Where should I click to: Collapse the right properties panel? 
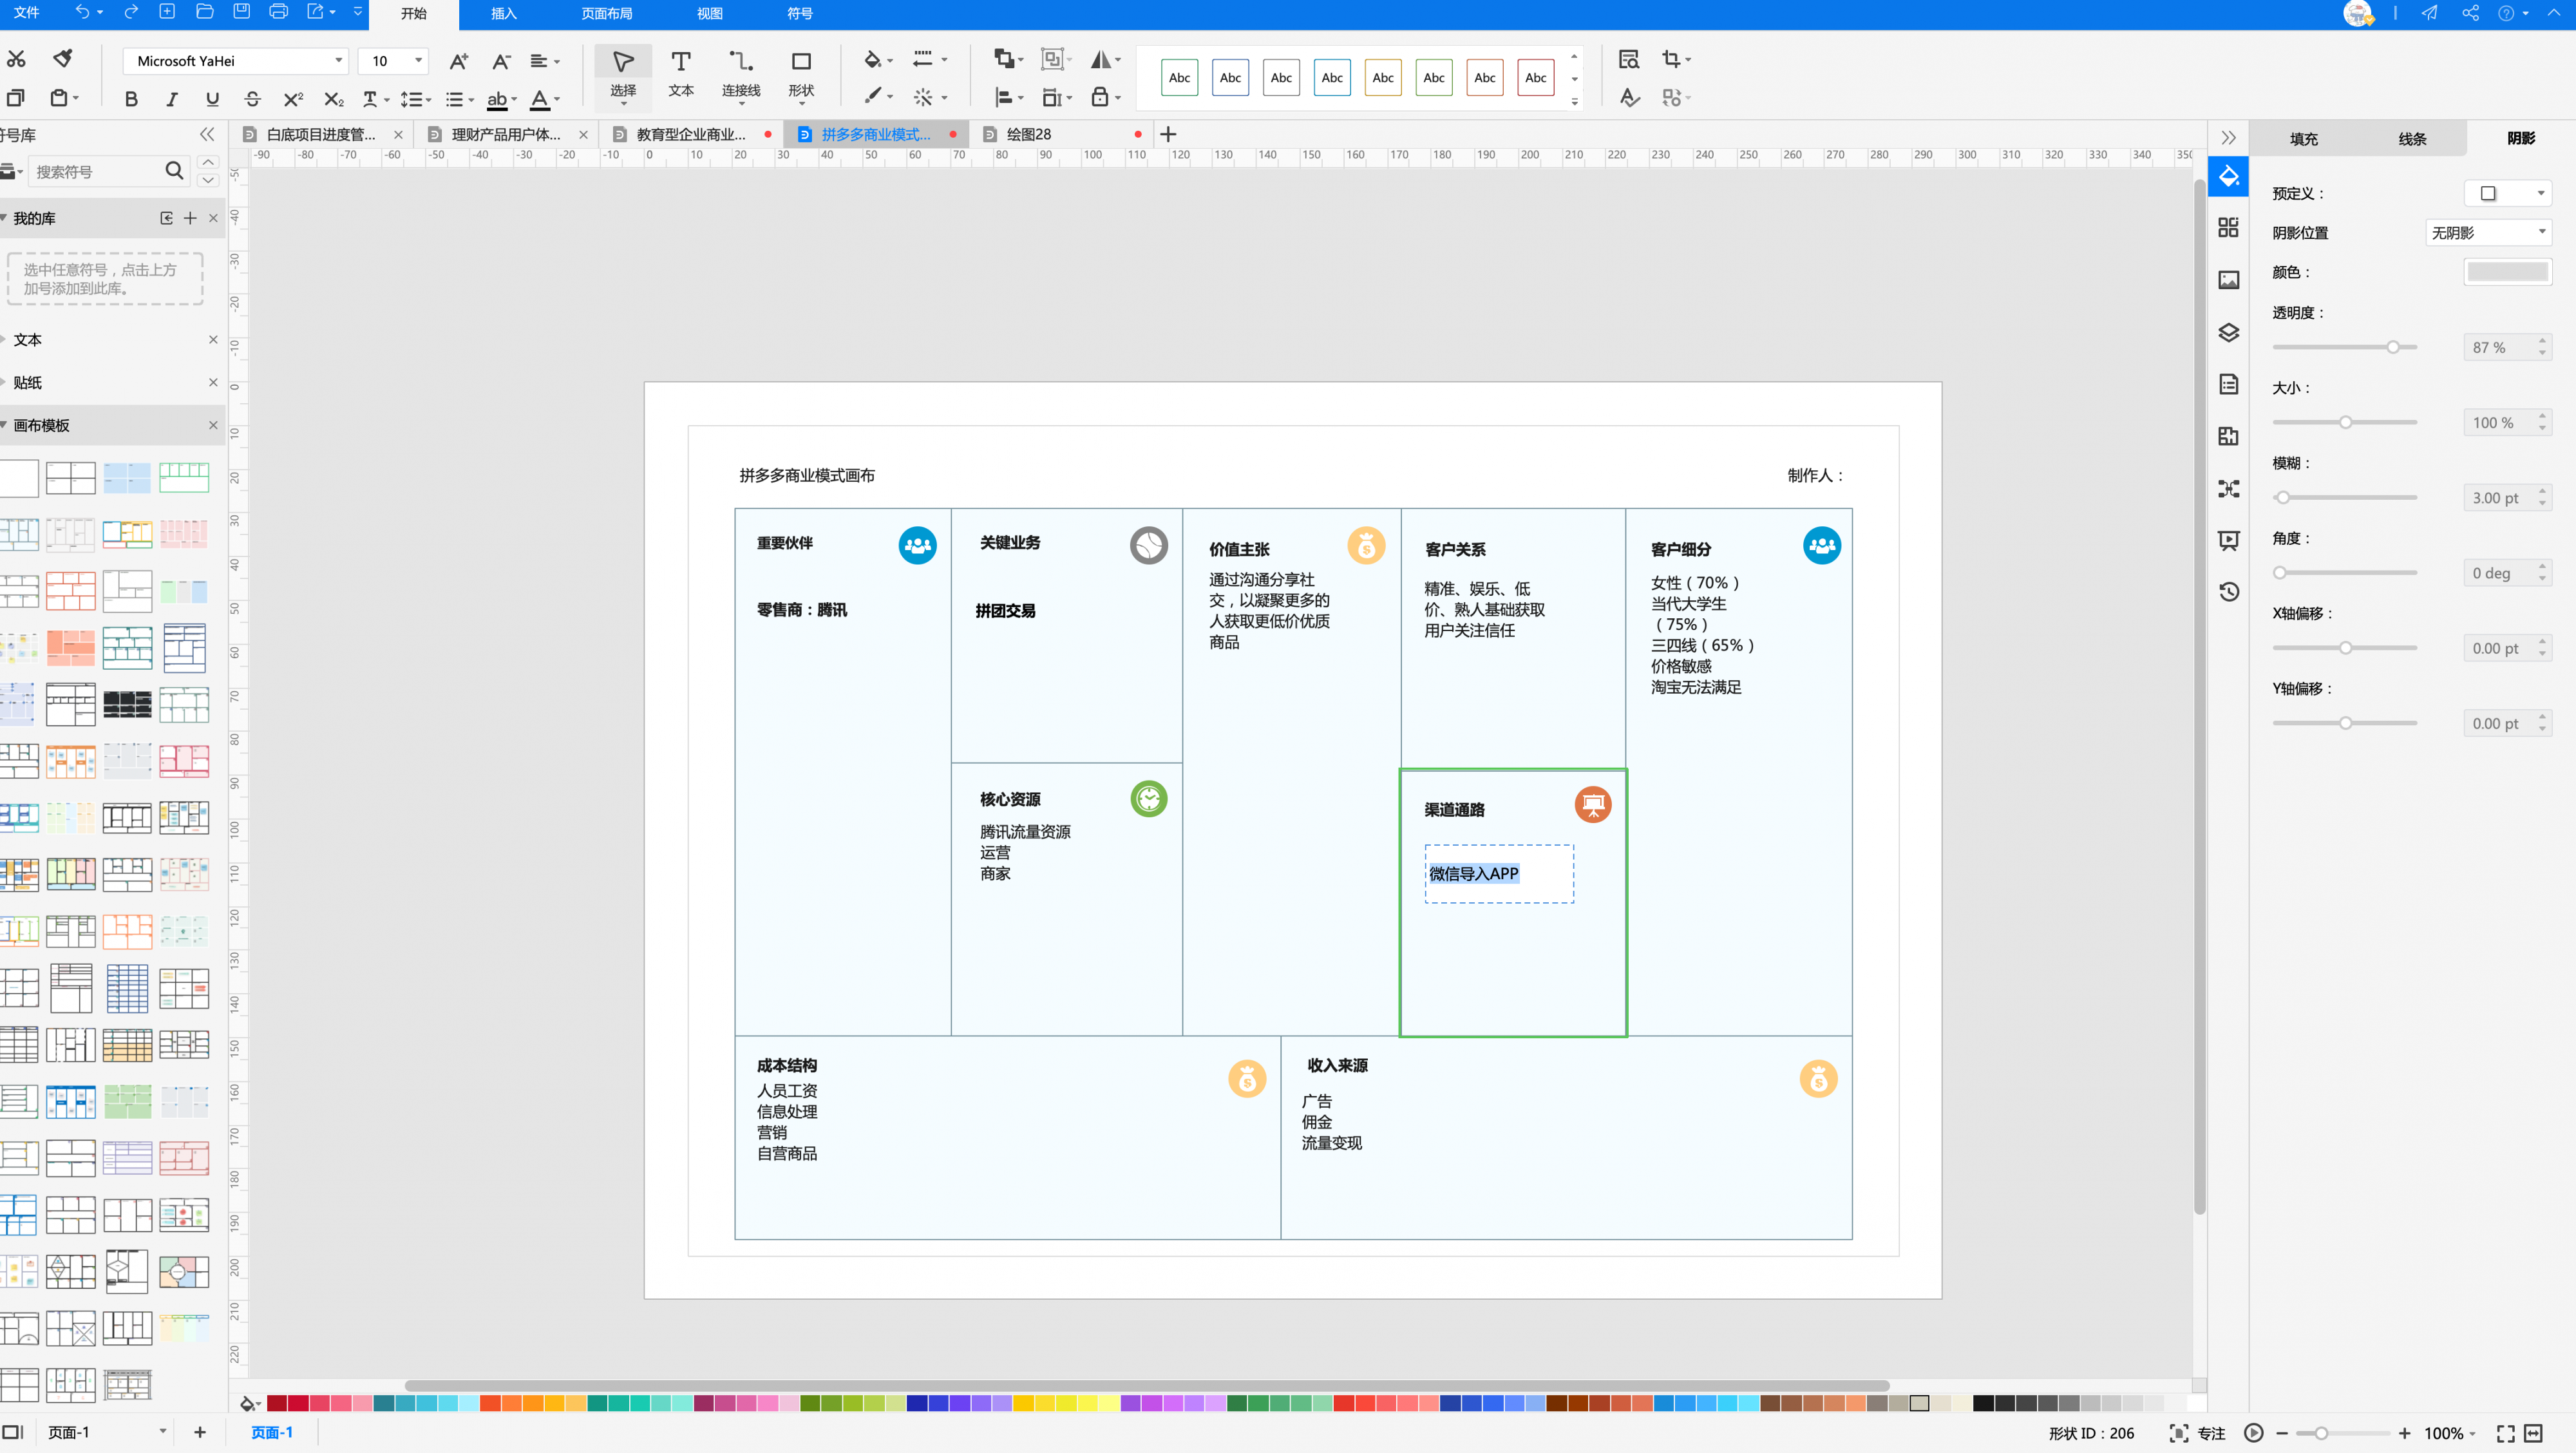click(x=2228, y=138)
